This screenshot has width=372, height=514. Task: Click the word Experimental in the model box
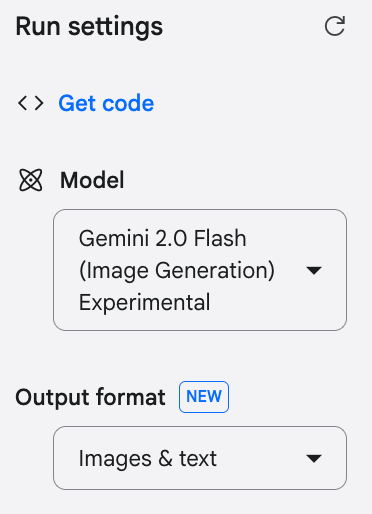[x=144, y=302]
